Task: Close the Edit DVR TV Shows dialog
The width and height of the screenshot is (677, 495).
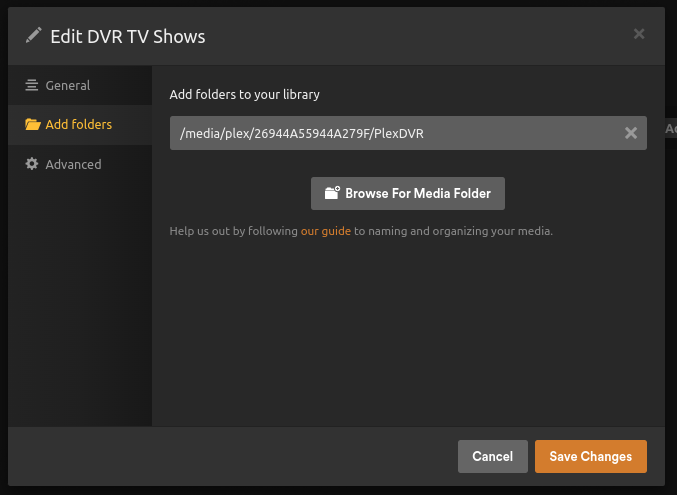Action: [639, 34]
